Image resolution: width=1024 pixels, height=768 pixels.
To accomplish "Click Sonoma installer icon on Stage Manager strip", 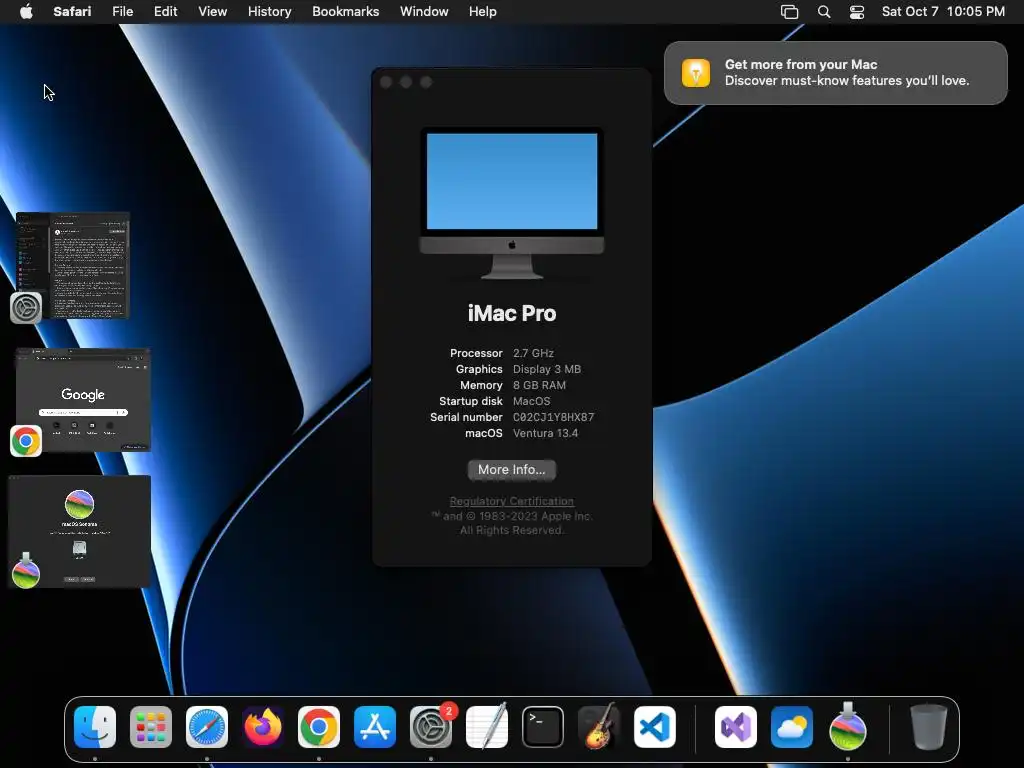I will (x=26, y=571).
